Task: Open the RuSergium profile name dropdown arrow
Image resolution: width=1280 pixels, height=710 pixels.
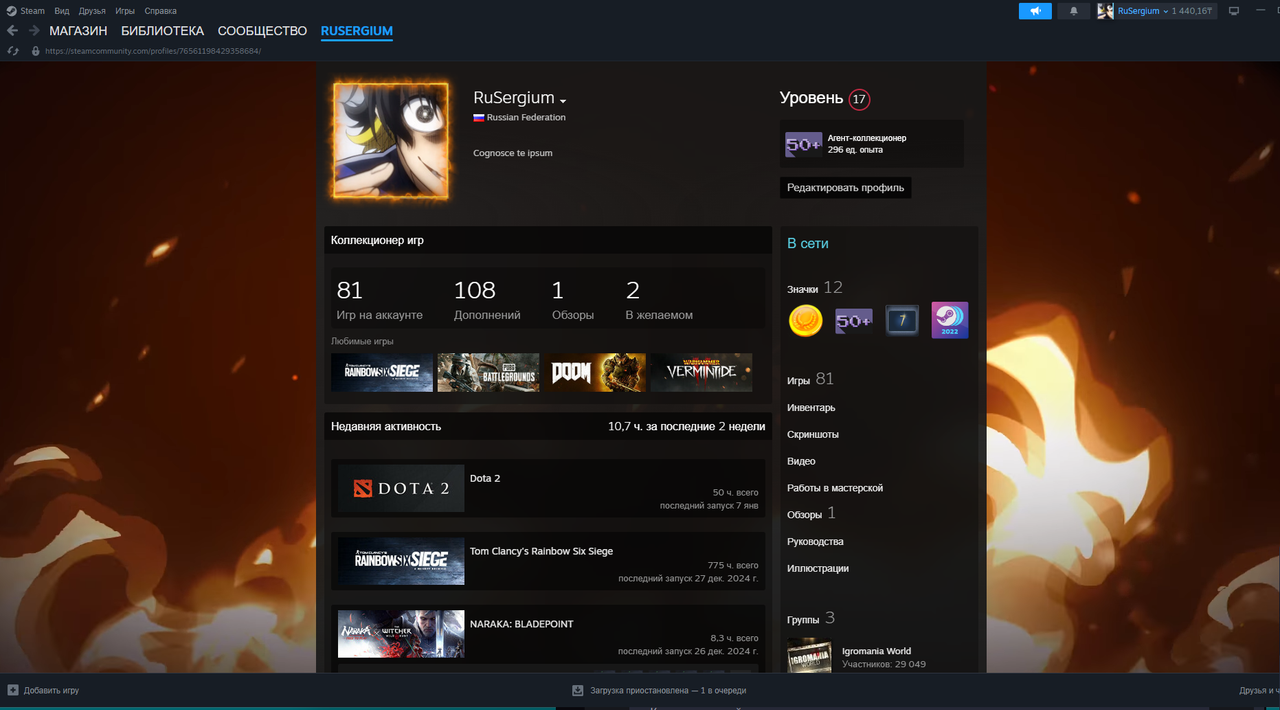Action: 563,101
